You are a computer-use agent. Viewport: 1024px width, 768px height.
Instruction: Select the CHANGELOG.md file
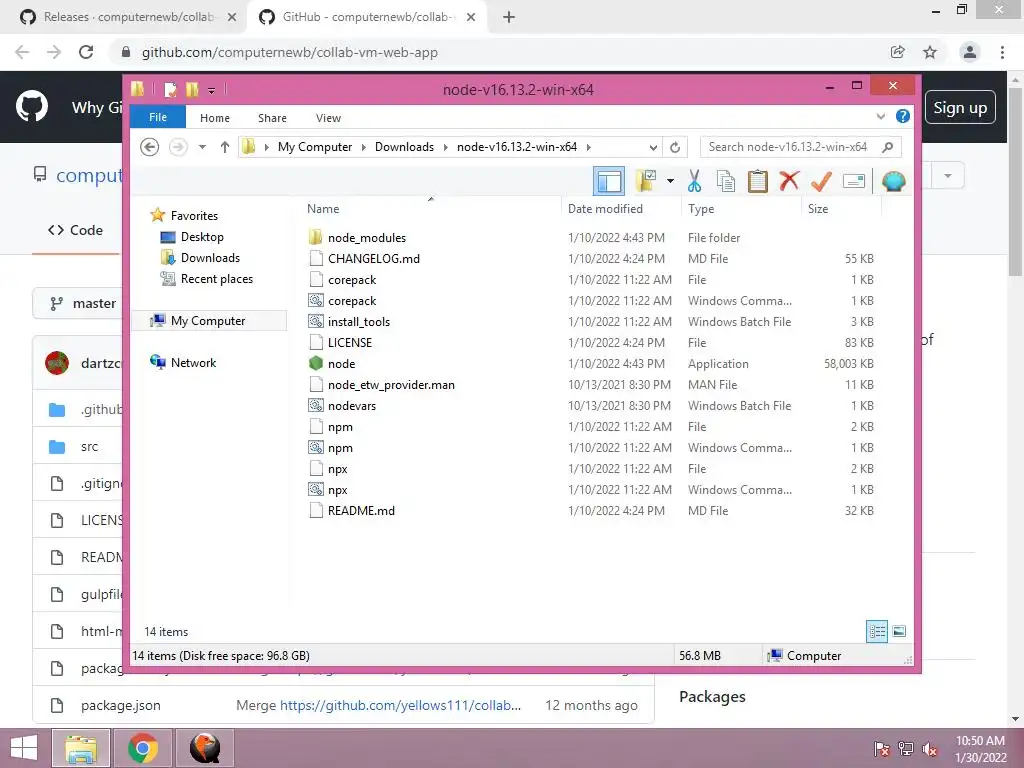[x=374, y=259]
